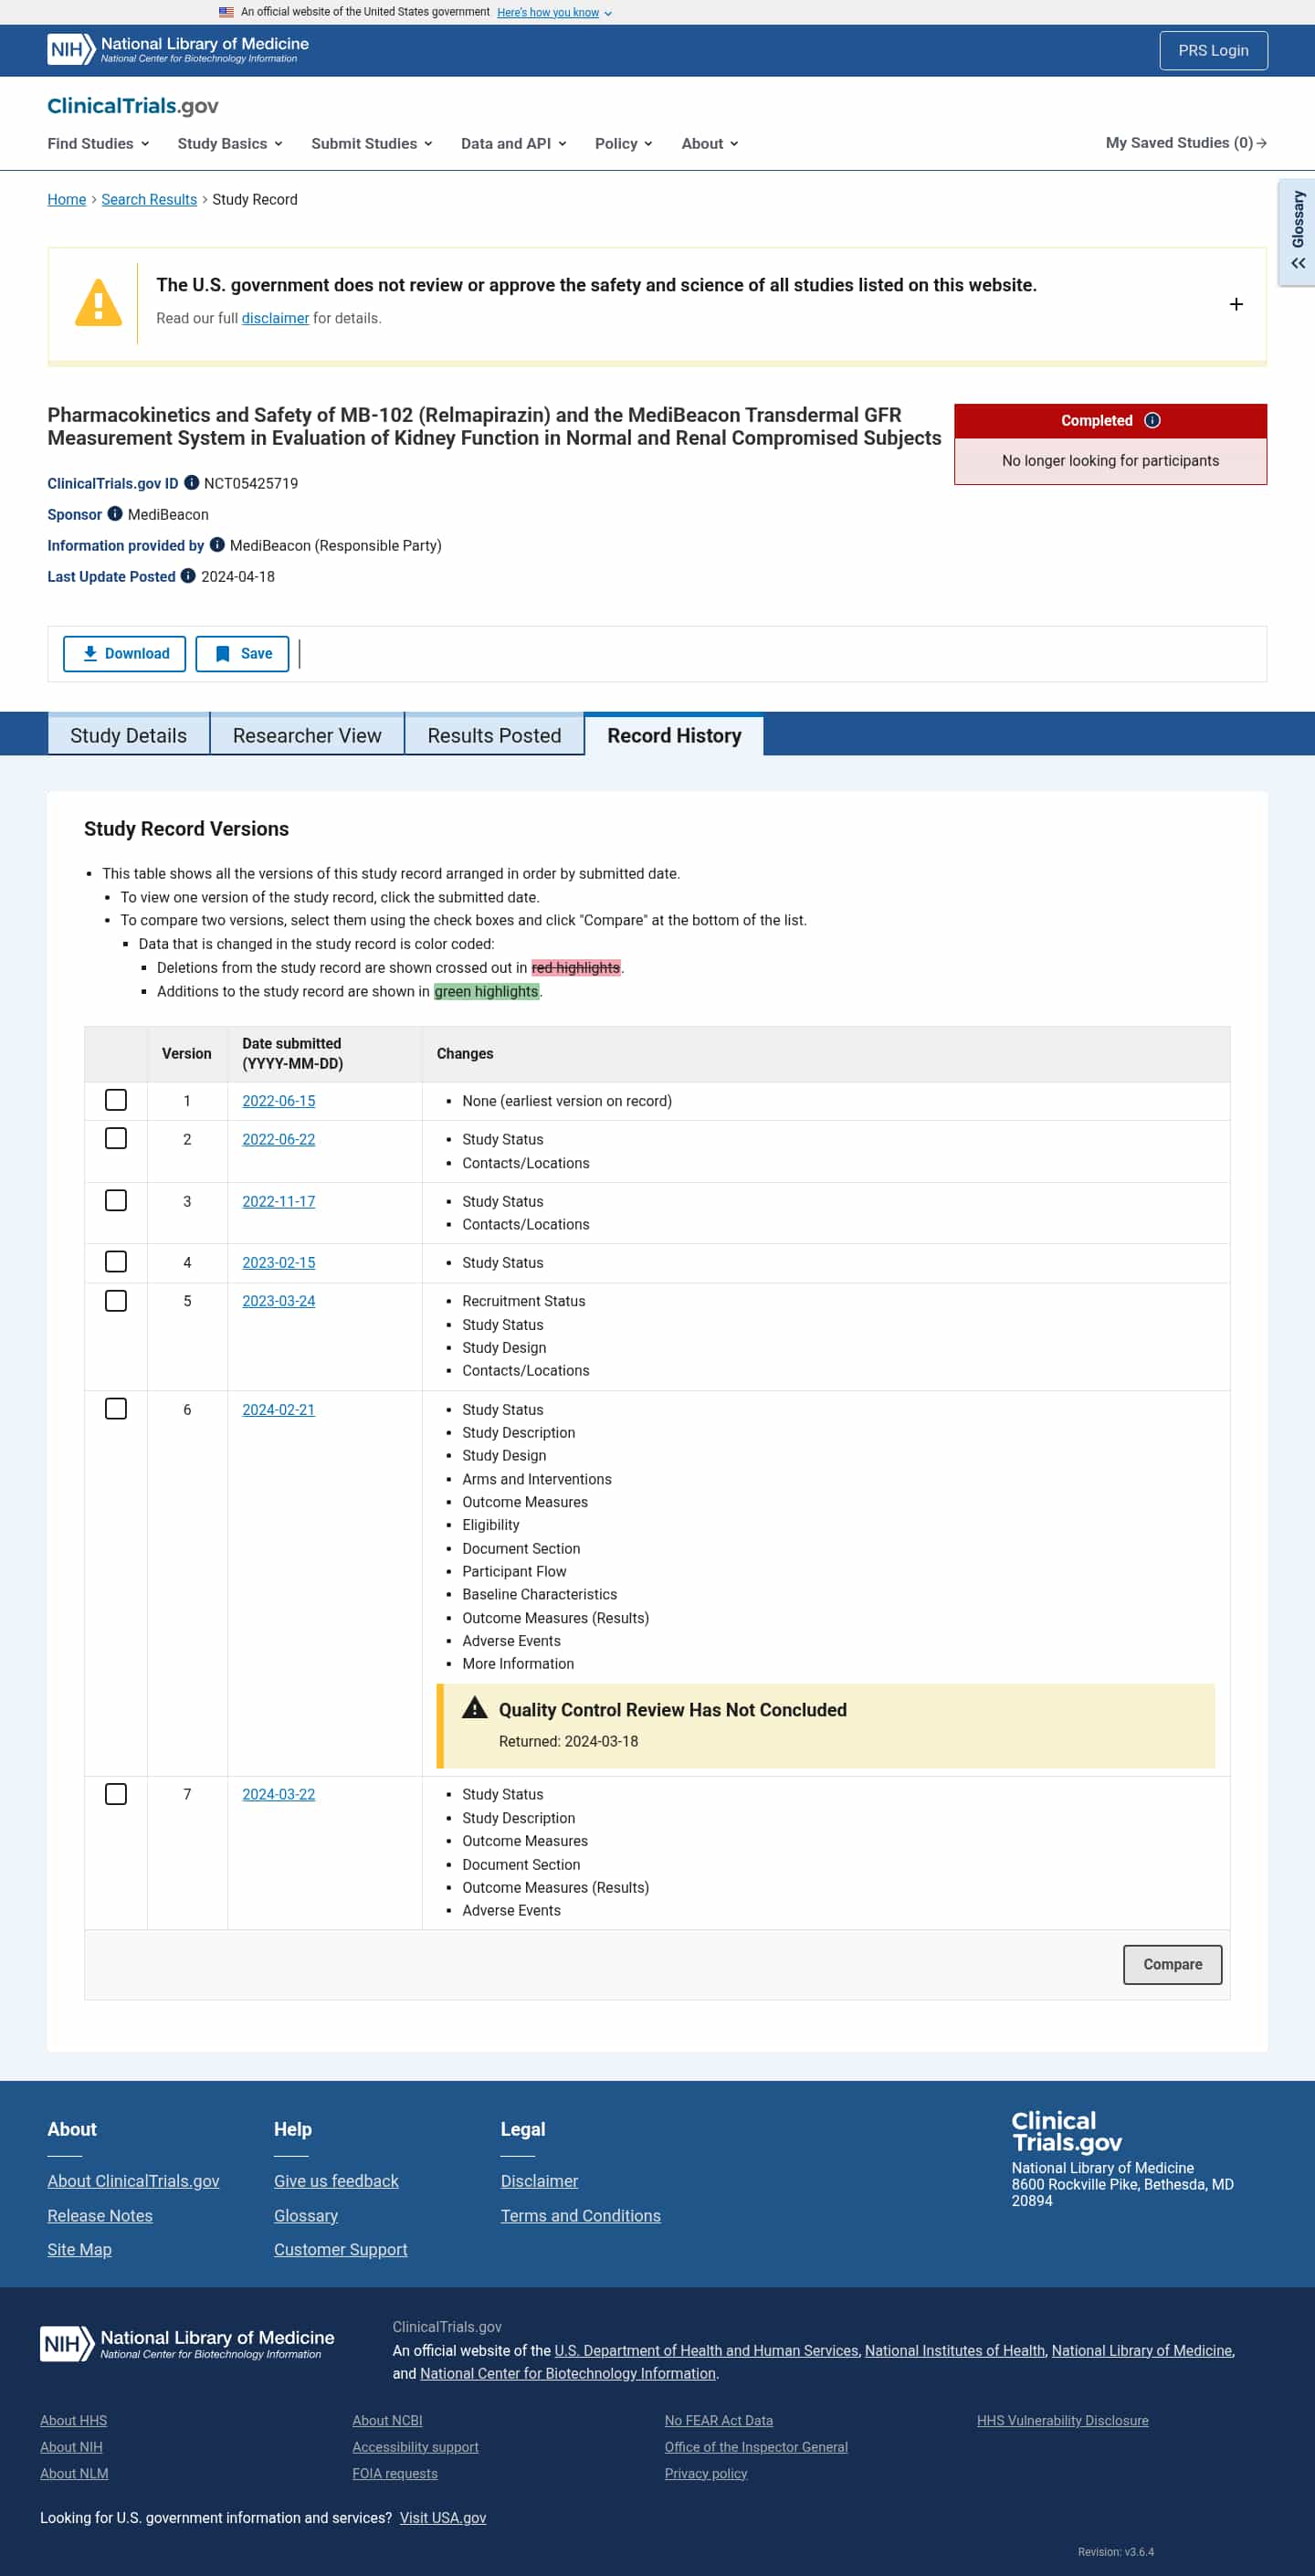This screenshot has height=2576, width=1315.
Task: Click info icon next to ClinicalTrials.gov ID
Action: 191,483
